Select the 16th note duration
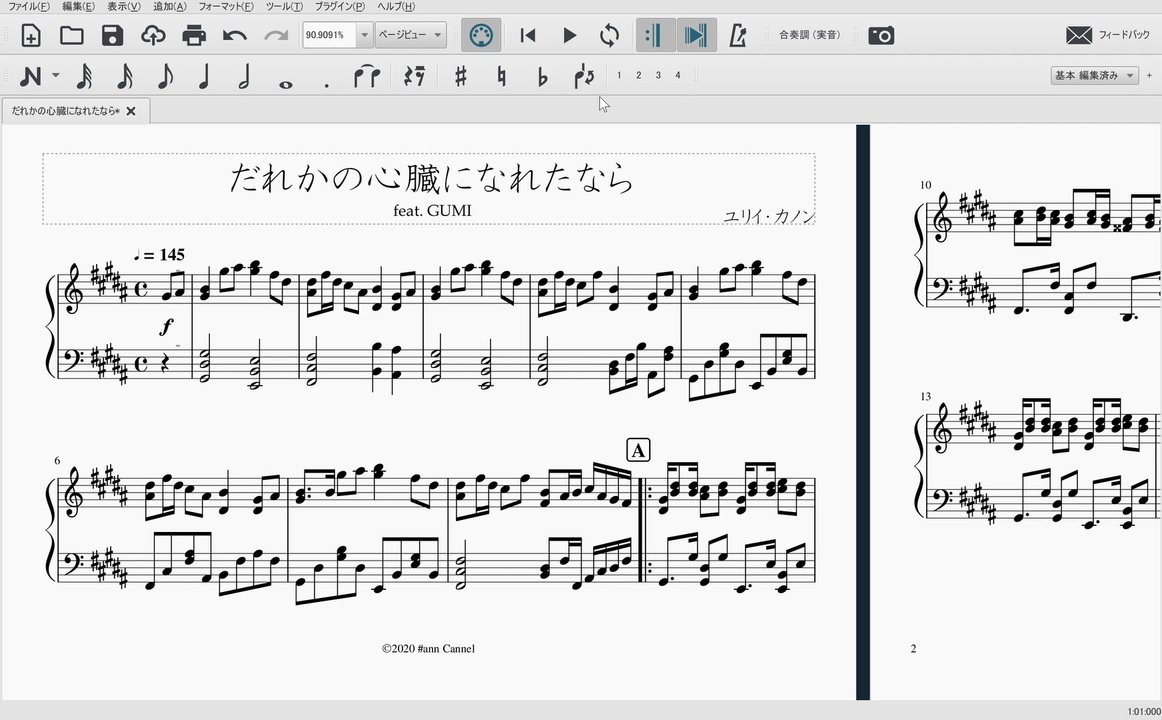 coord(124,76)
